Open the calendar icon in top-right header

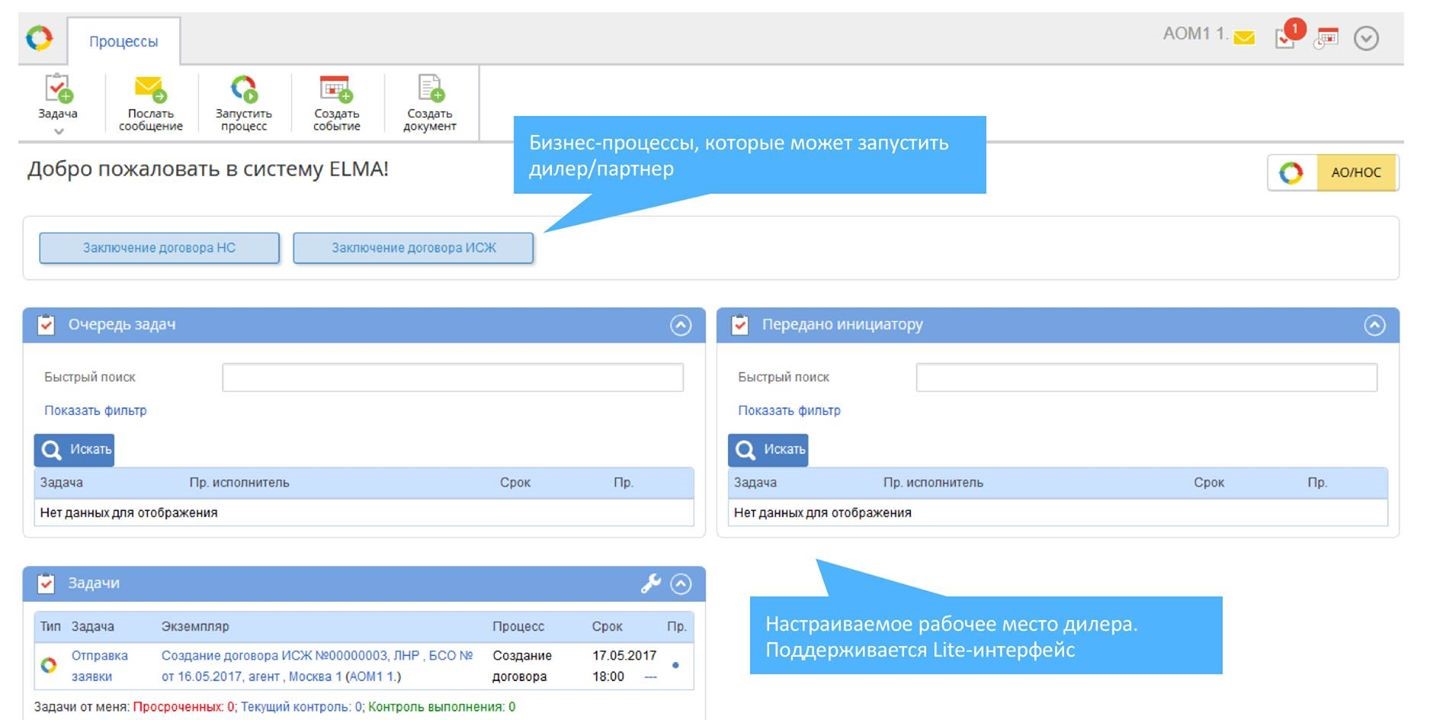[x=1327, y=38]
